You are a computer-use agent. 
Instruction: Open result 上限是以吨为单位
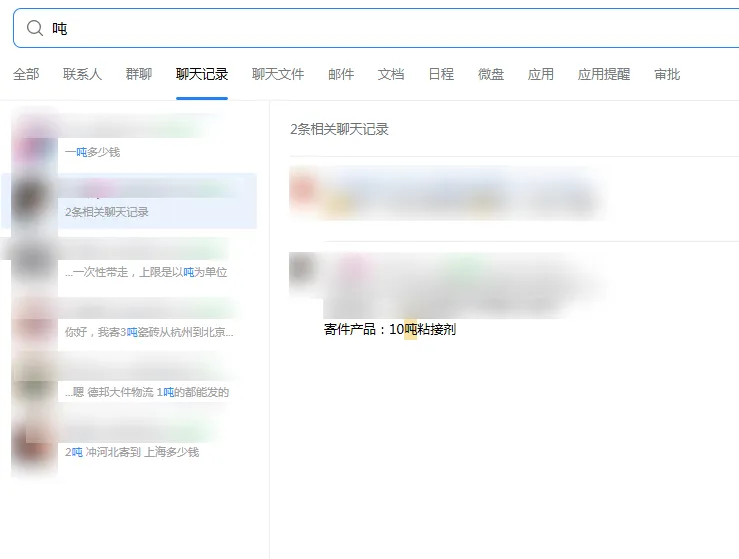(x=129, y=261)
